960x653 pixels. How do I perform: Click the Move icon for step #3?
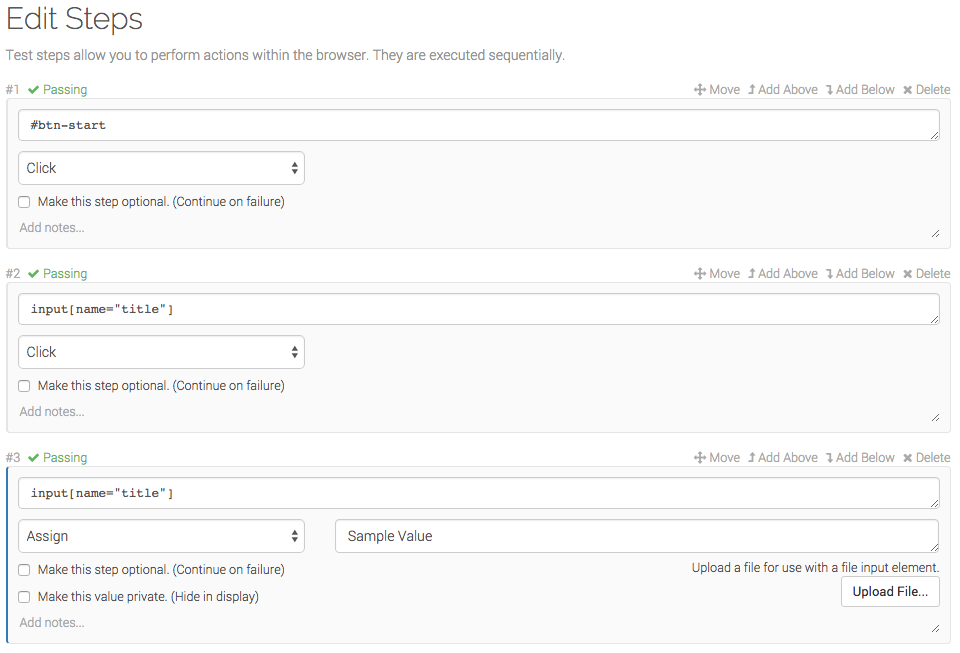716,457
